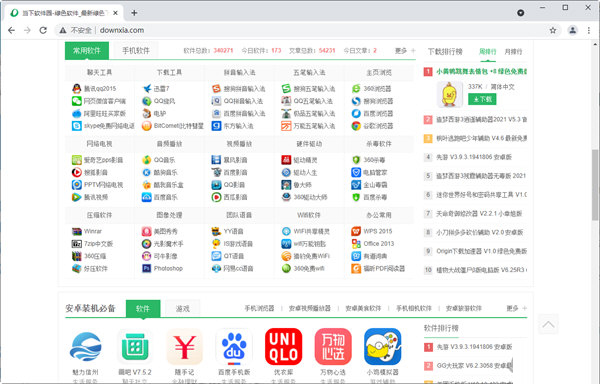Reload the downxia.com page
The height and width of the screenshot is (384, 600).
click(43, 30)
